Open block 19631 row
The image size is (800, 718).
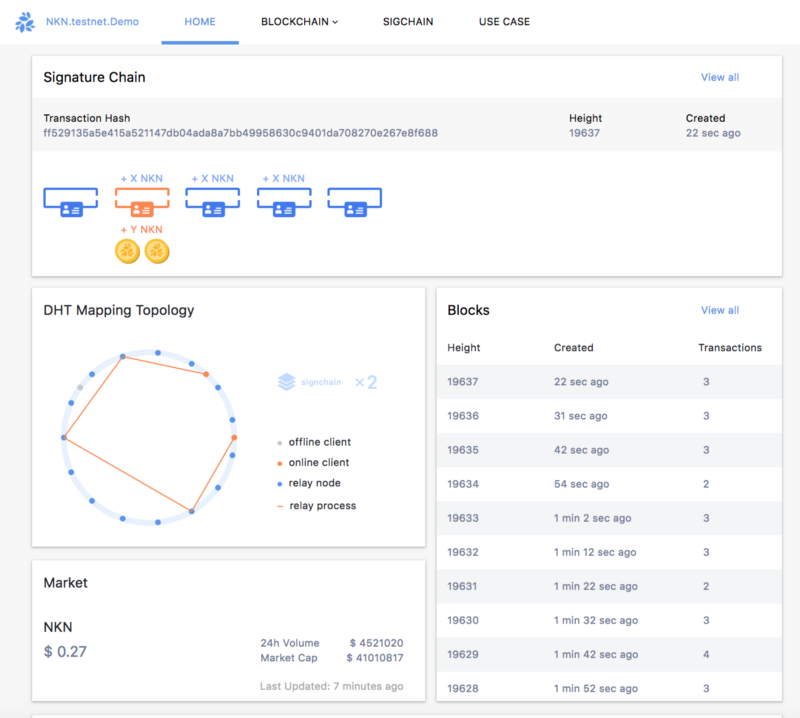click(609, 586)
